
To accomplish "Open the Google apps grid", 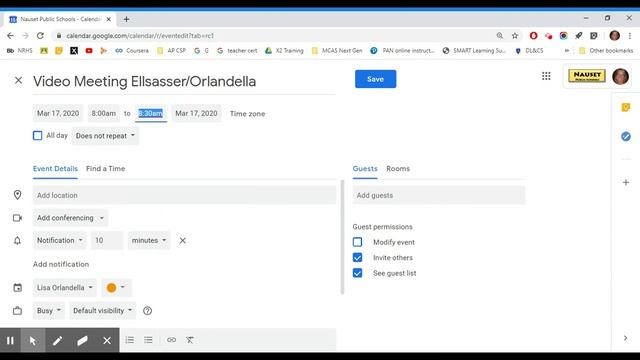I will point(546,76).
